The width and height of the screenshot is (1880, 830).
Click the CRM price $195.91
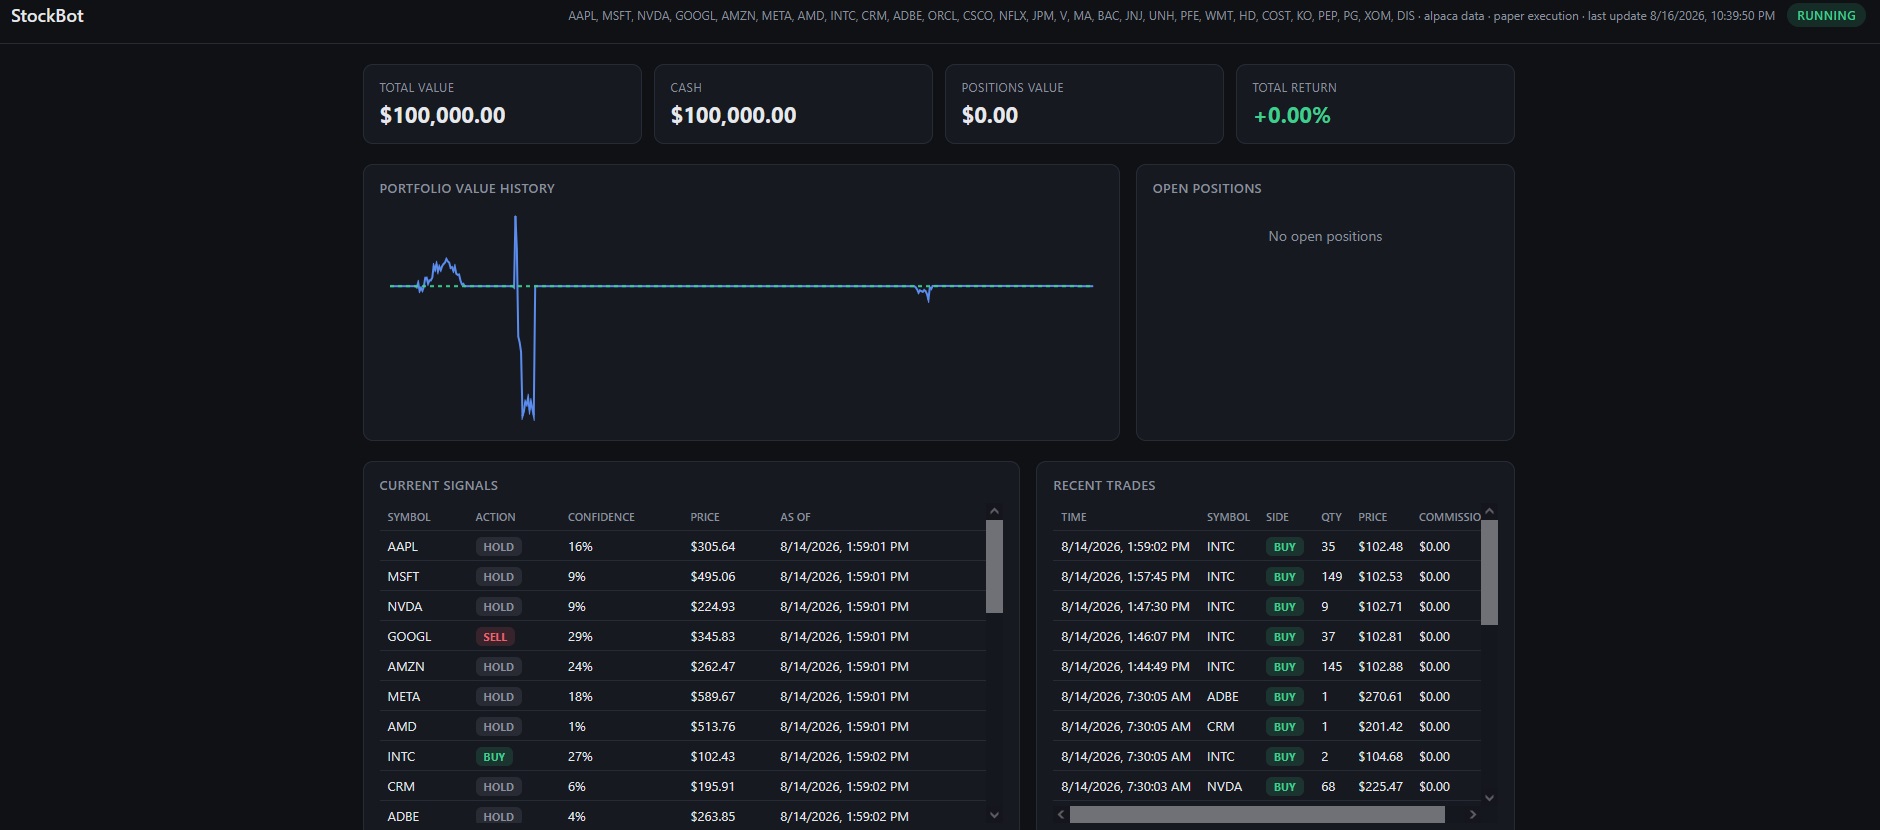pyautogui.click(x=712, y=787)
